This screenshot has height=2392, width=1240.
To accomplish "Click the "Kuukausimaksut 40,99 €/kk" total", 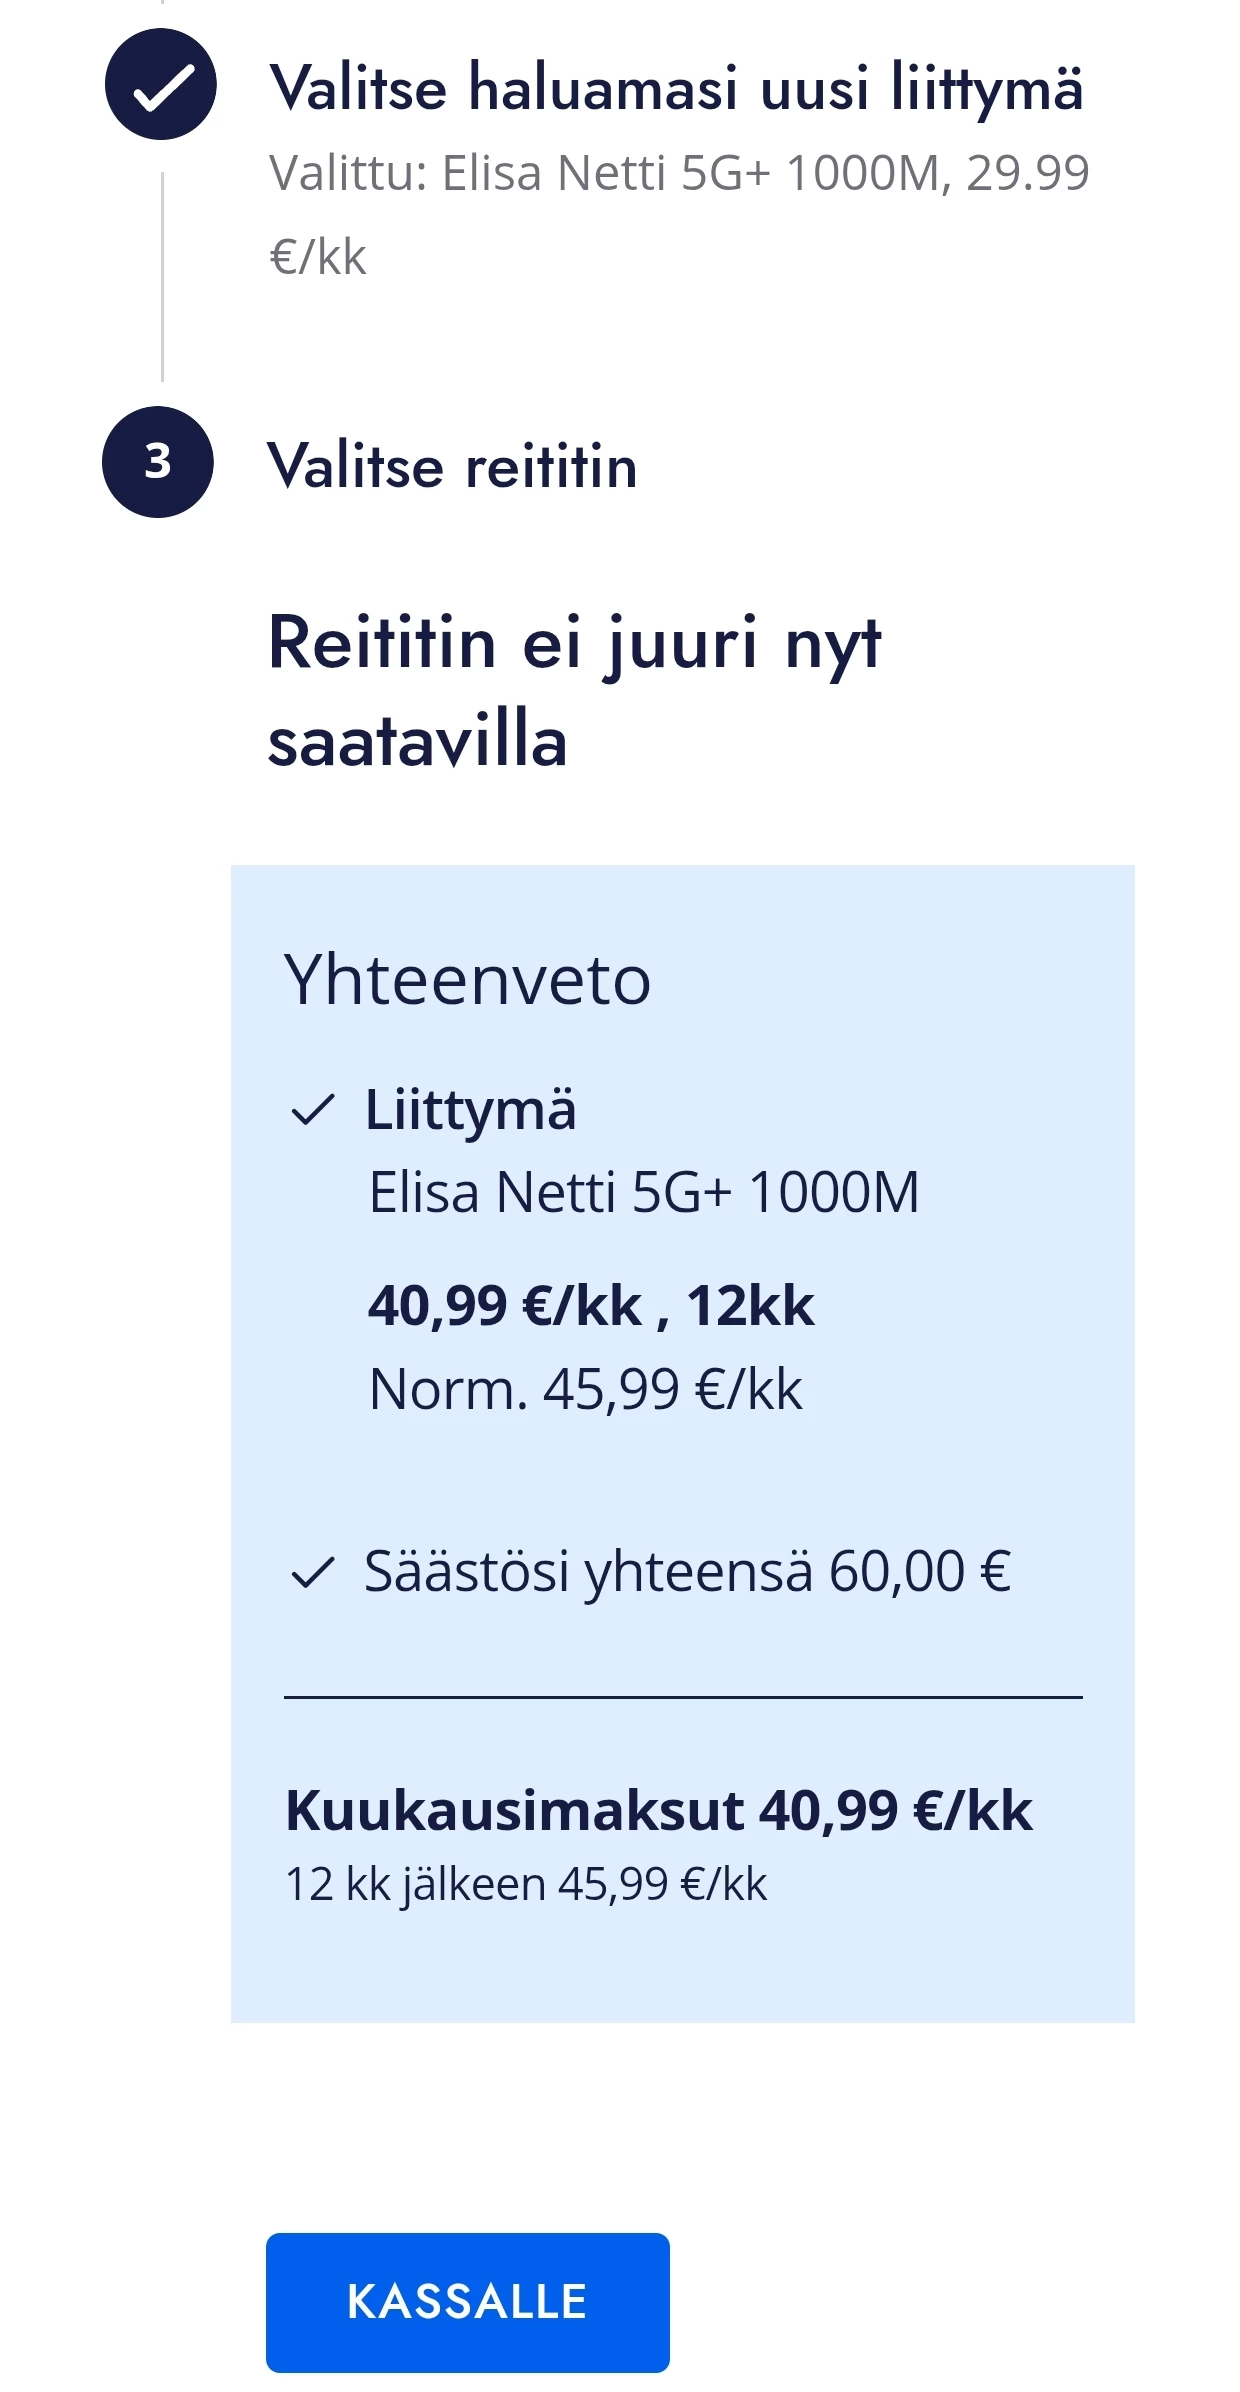I will [658, 1810].
